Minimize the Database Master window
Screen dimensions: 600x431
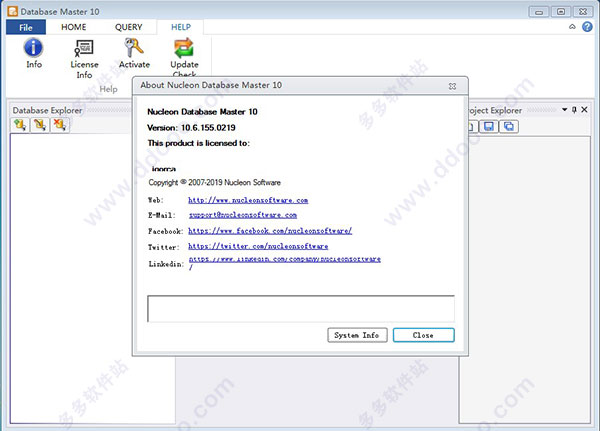click(x=539, y=12)
